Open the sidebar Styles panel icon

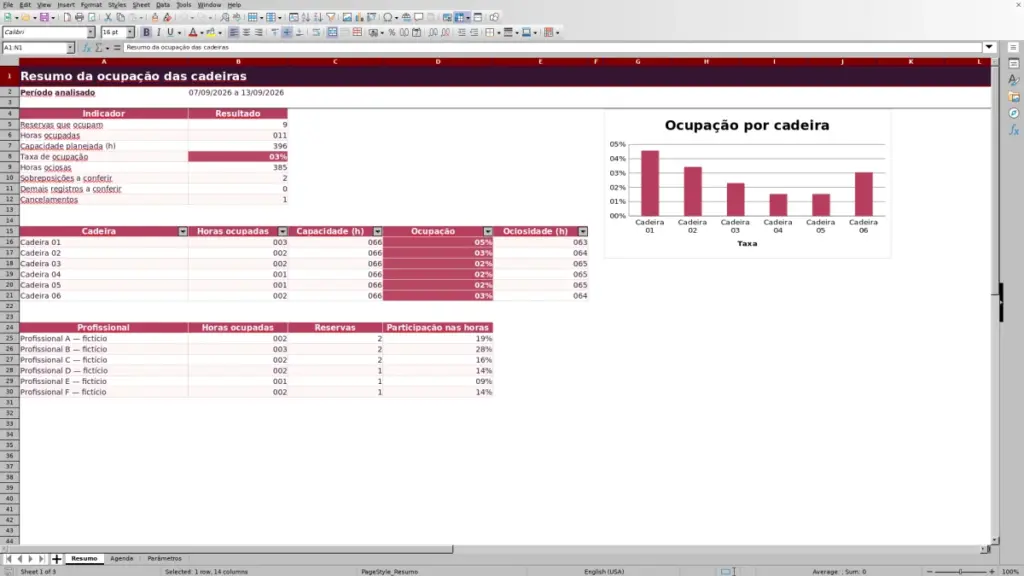[x=1014, y=80]
